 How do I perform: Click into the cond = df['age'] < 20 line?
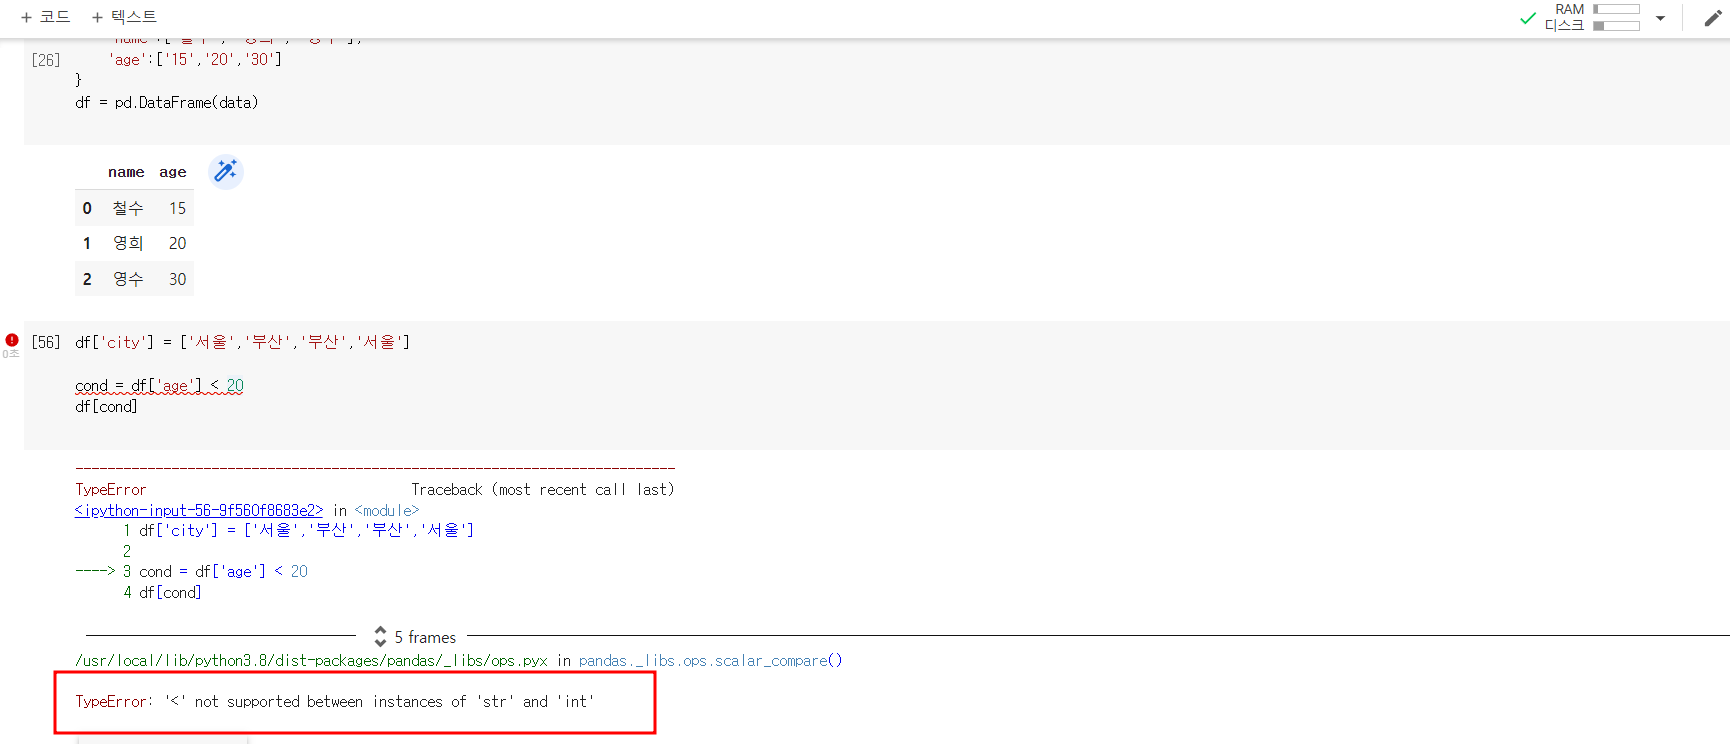[159, 385]
